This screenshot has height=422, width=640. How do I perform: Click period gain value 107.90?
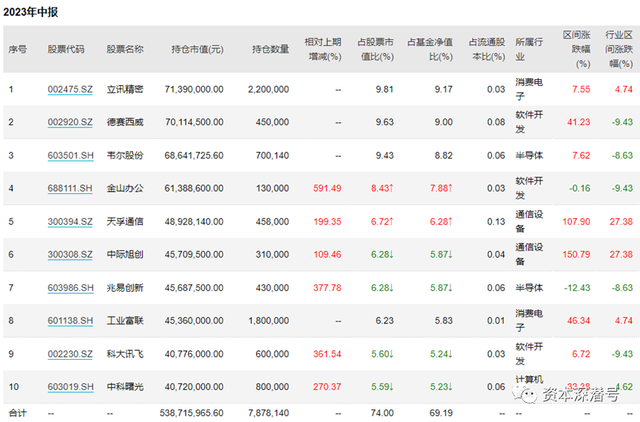tap(576, 222)
